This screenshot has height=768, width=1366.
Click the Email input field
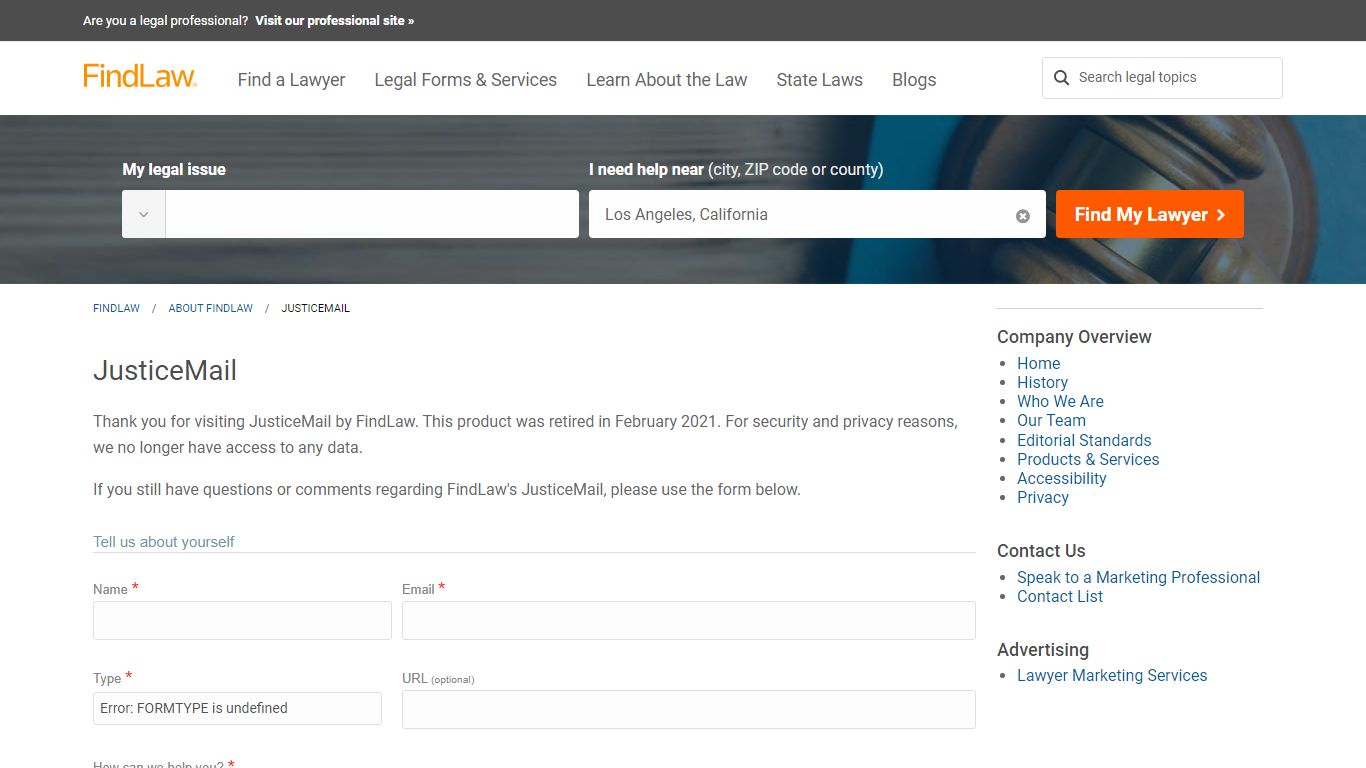click(689, 620)
